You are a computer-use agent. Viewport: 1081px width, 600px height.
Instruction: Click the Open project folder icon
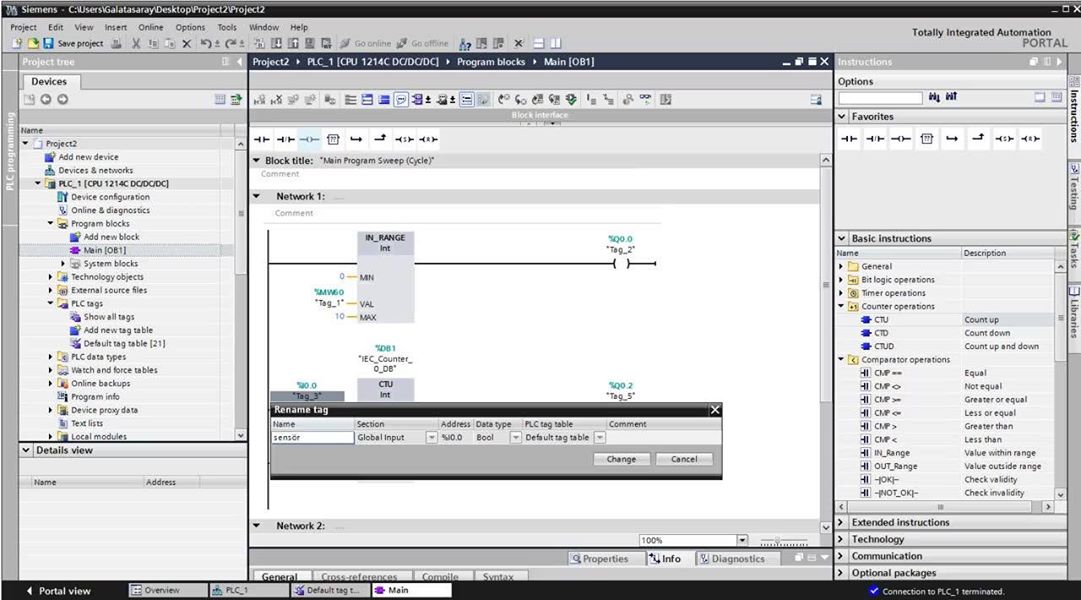point(32,43)
